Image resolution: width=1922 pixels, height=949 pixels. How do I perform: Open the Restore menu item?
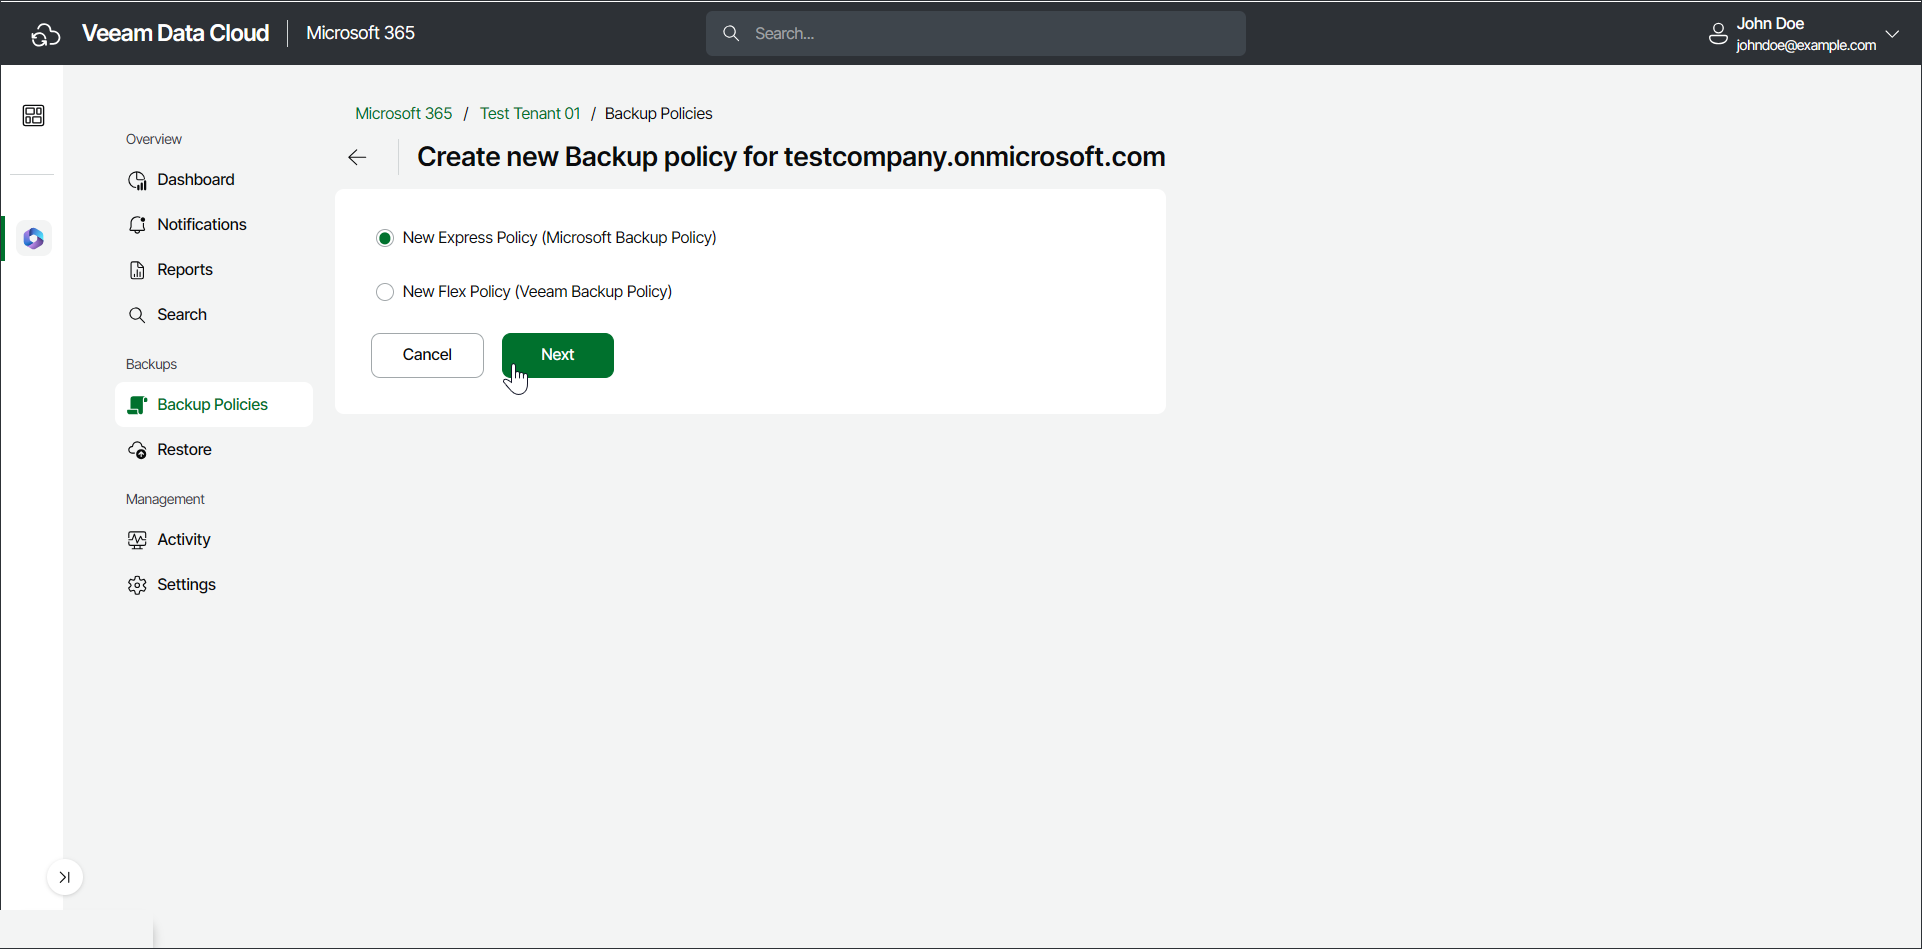(x=214, y=450)
